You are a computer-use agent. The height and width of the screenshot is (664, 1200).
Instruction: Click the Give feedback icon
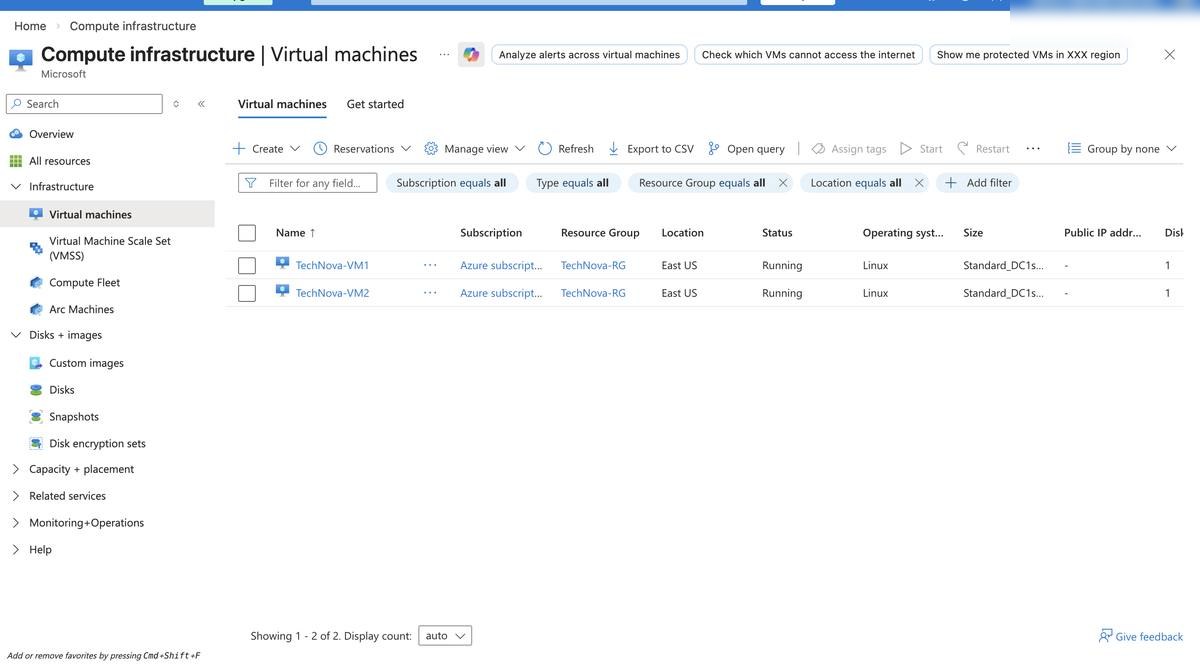pos(1106,636)
